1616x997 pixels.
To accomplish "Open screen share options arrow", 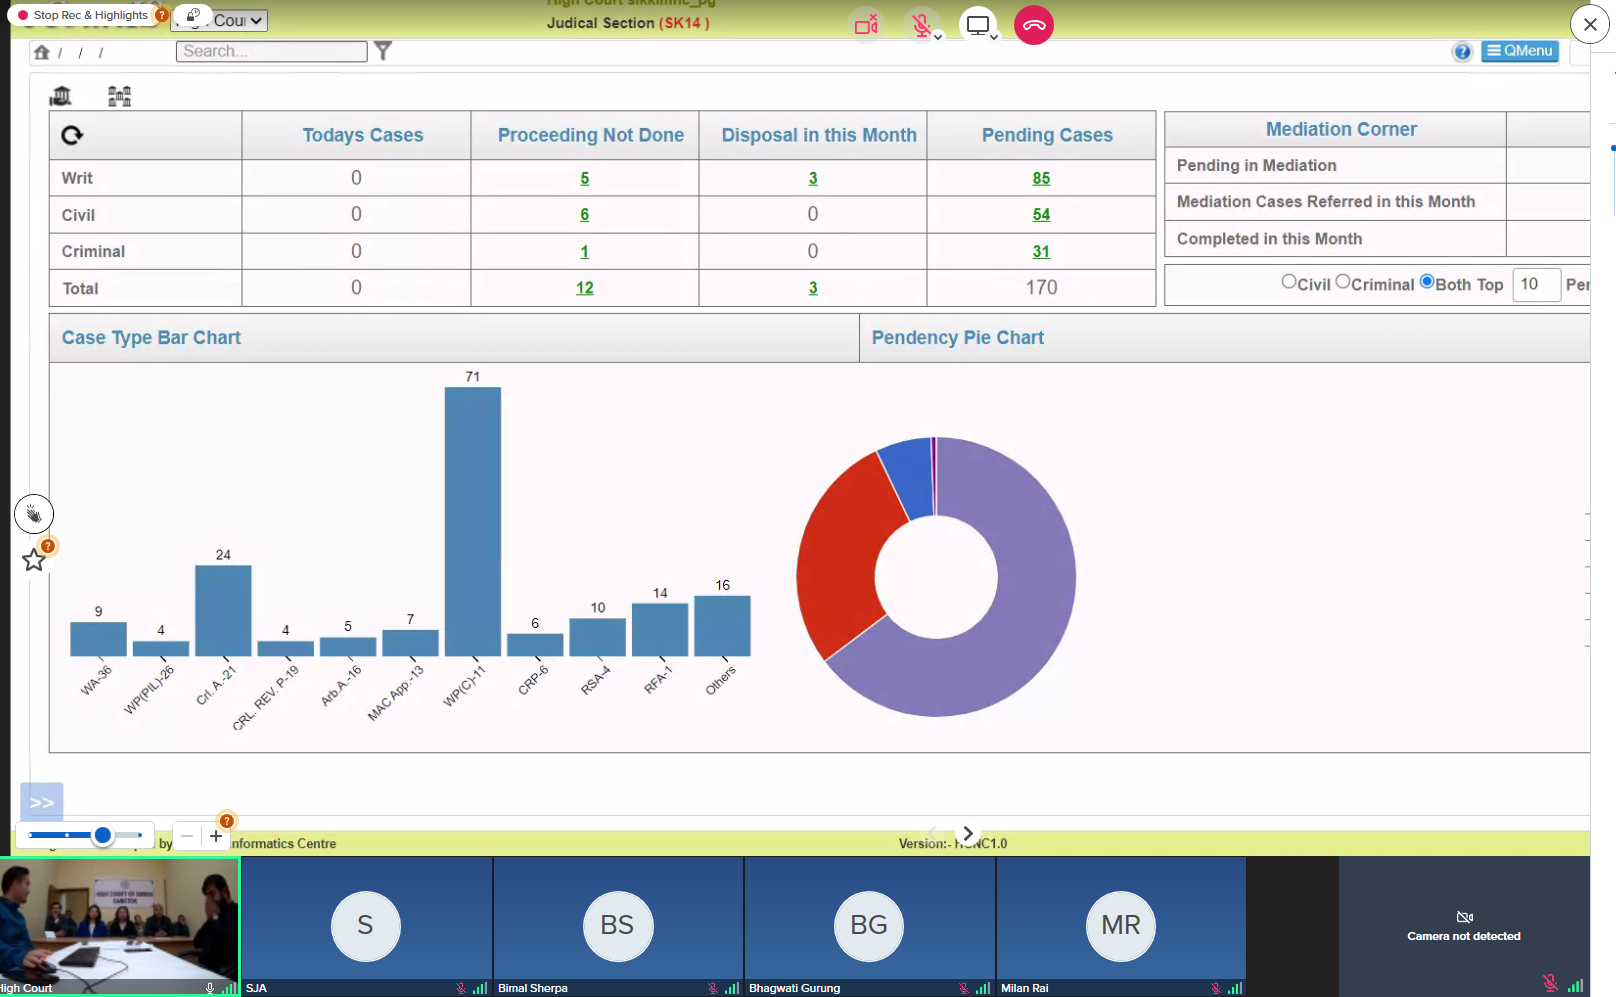I will coord(994,37).
